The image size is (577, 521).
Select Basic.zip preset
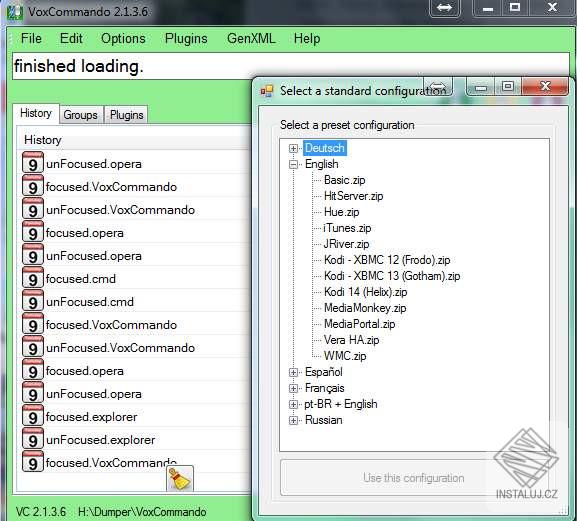click(344, 180)
